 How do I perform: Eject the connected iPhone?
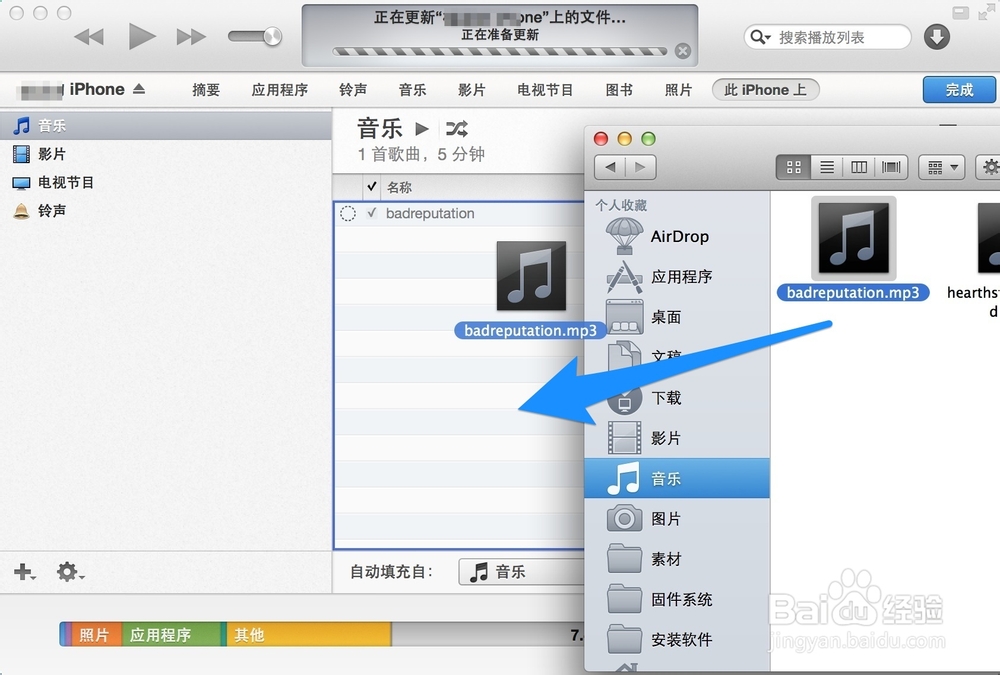point(140,89)
